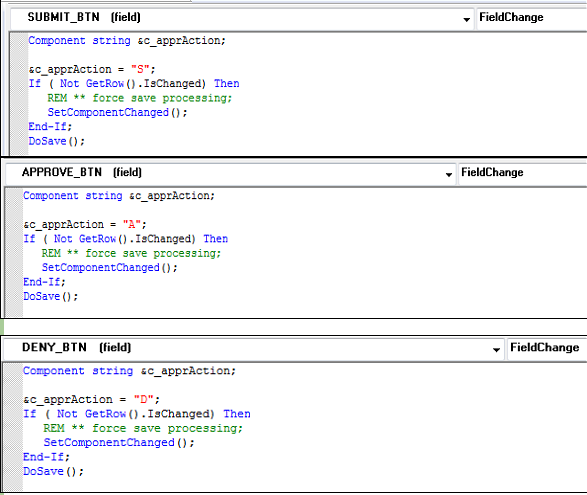The image size is (587, 495).
Task: Click the REM comment line in DENY_BTN code
Action: (x=143, y=428)
